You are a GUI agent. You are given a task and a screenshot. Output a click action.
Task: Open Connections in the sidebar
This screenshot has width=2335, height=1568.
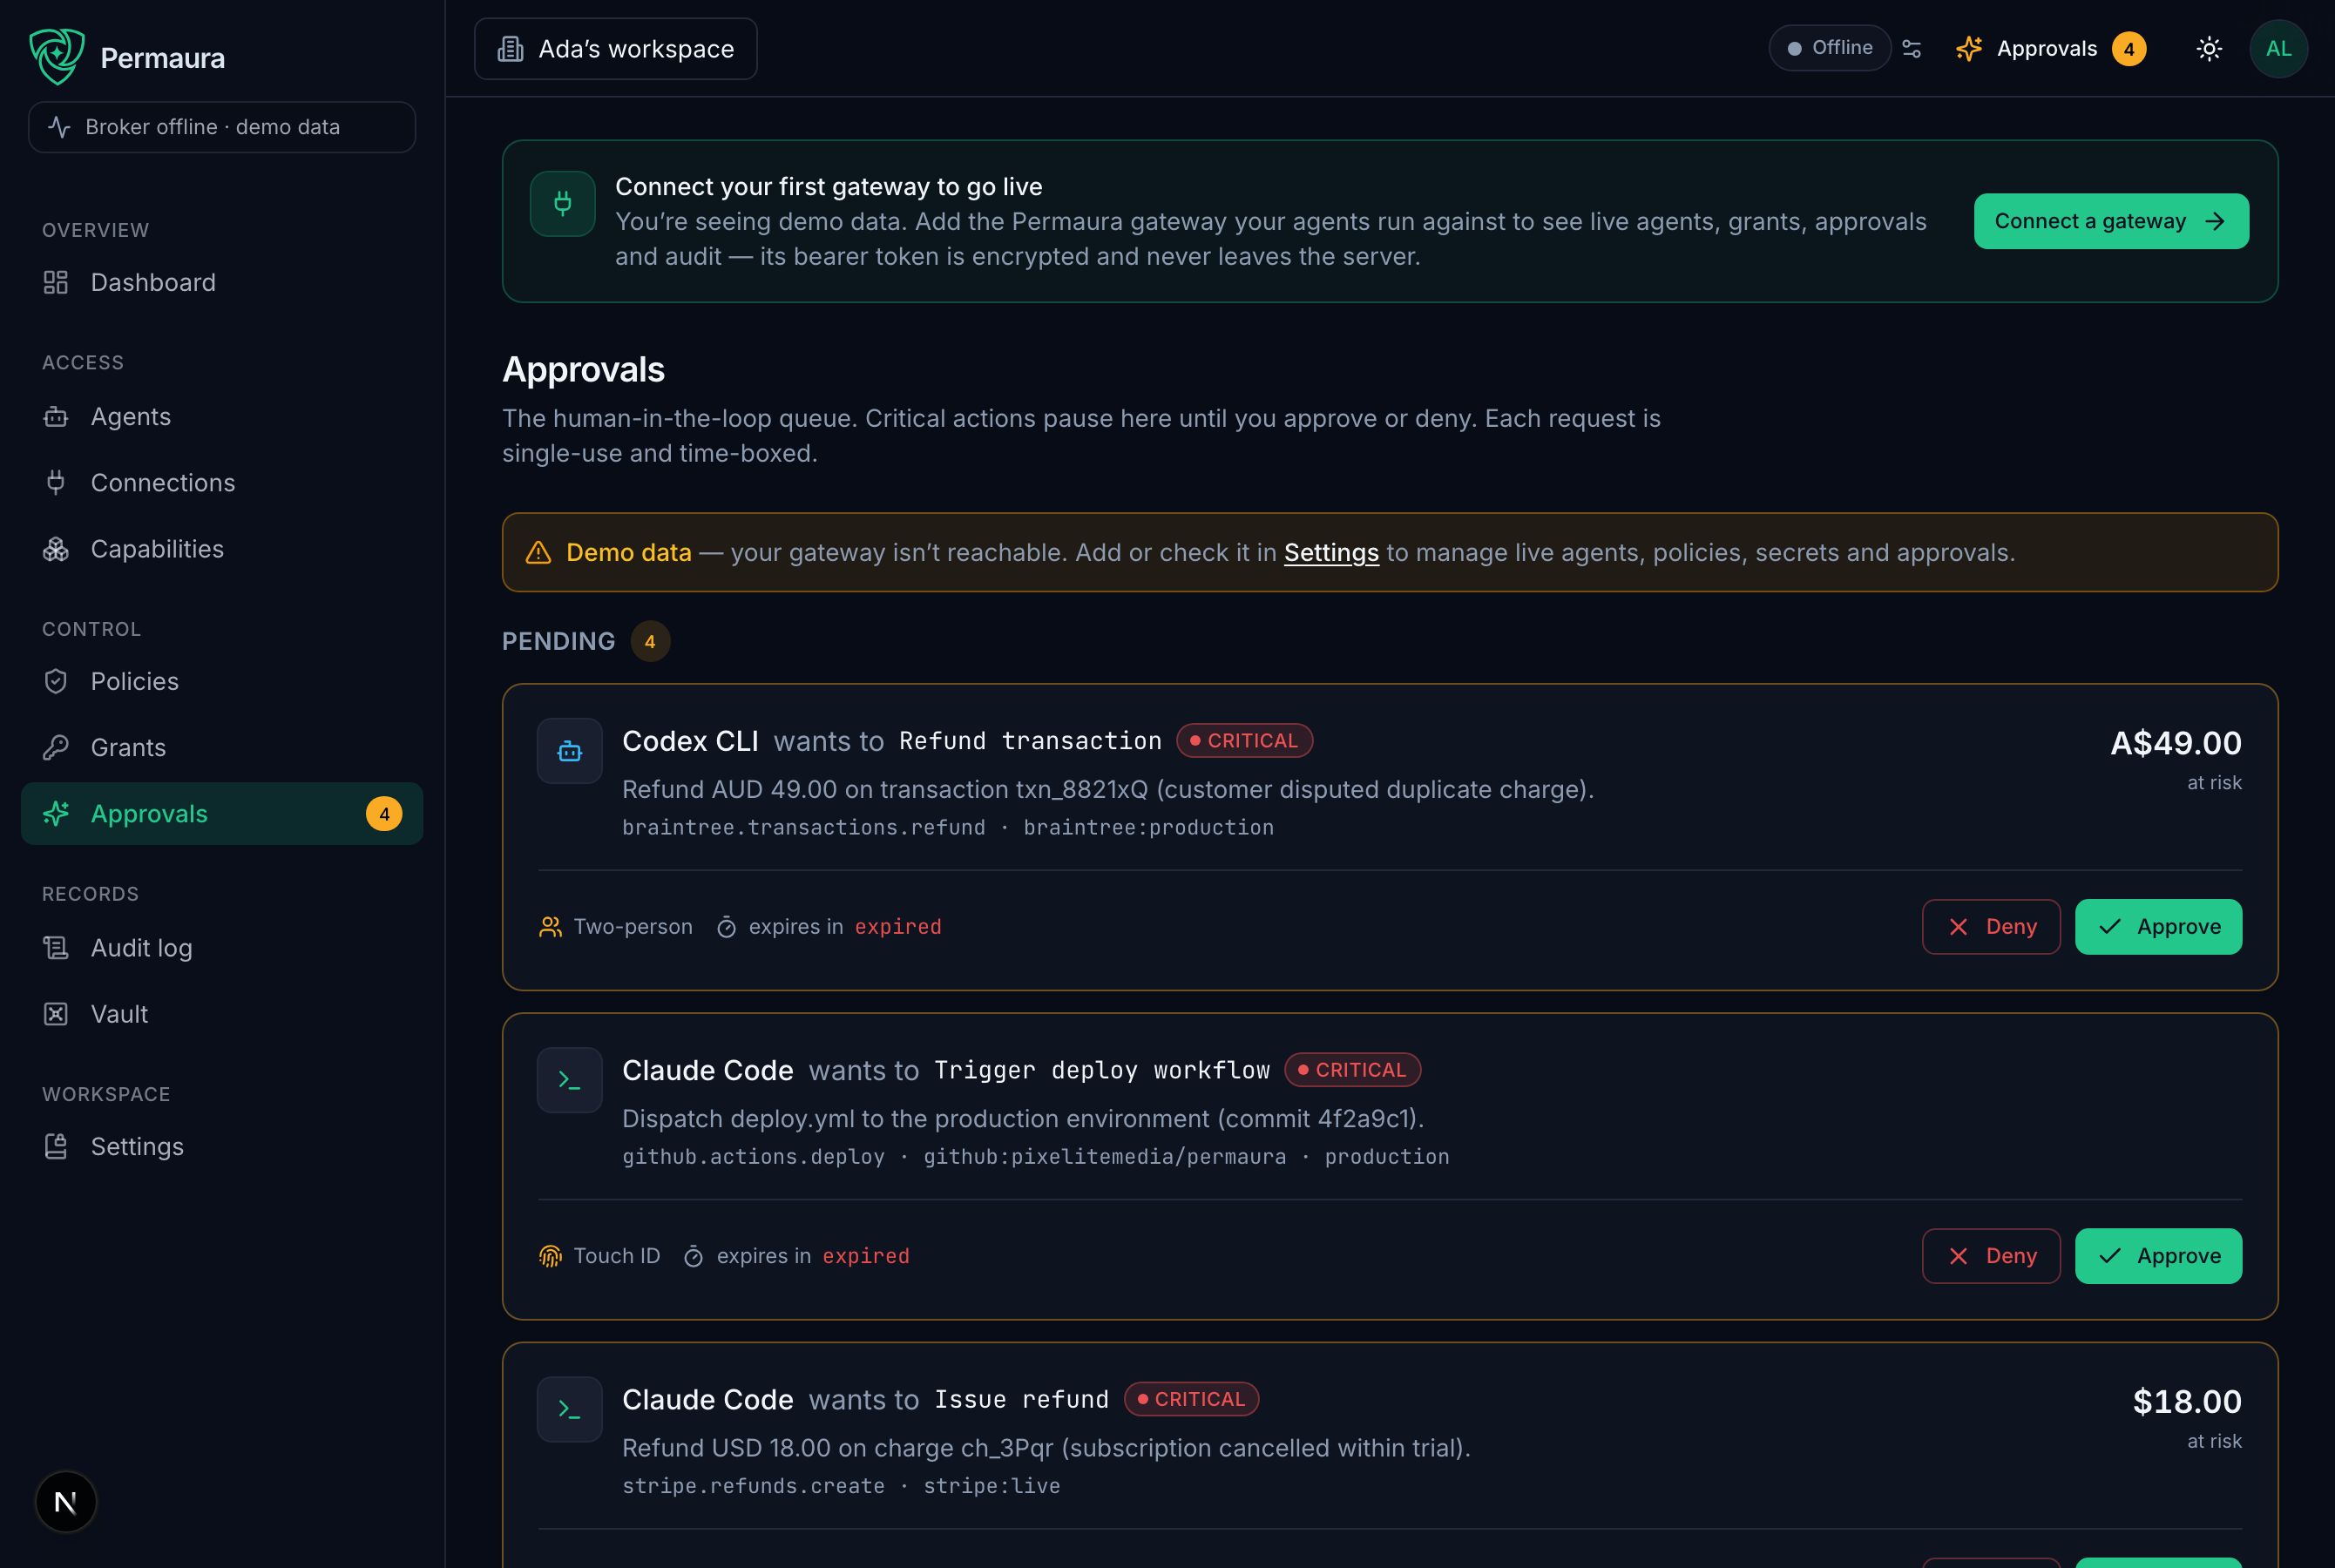click(x=221, y=483)
